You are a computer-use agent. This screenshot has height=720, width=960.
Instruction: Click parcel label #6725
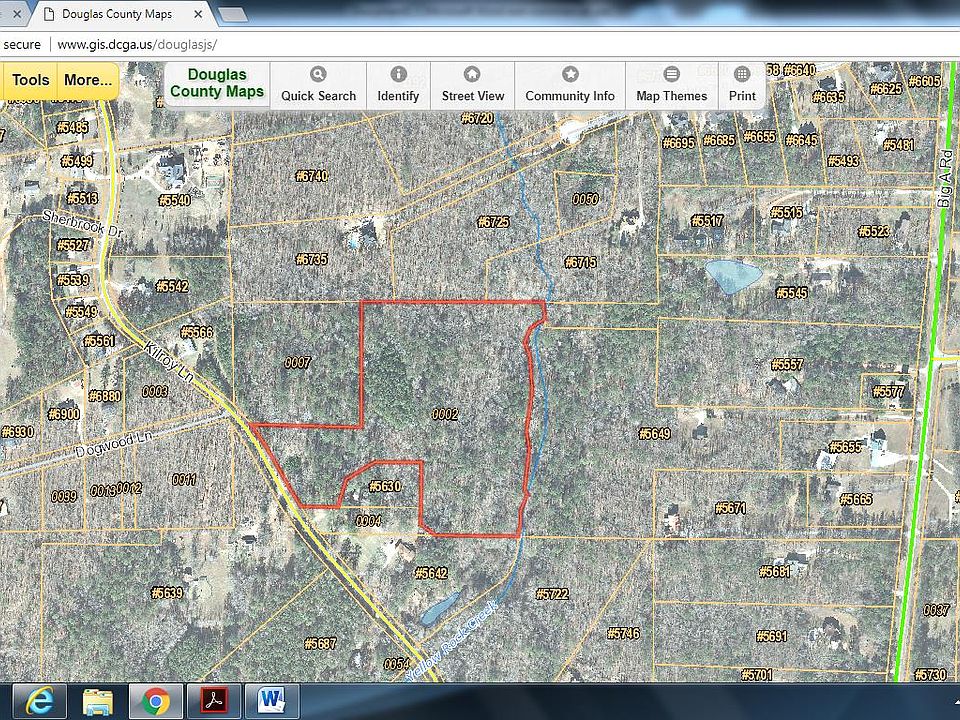point(493,222)
